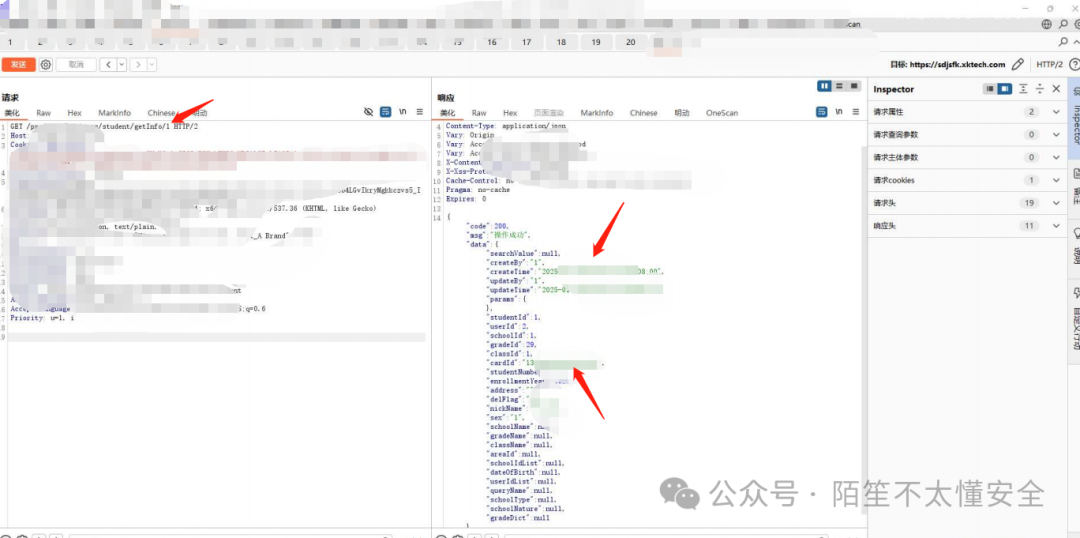Select Repeater tab 16
Viewport: 1080px width, 538px height.
[492, 42]
